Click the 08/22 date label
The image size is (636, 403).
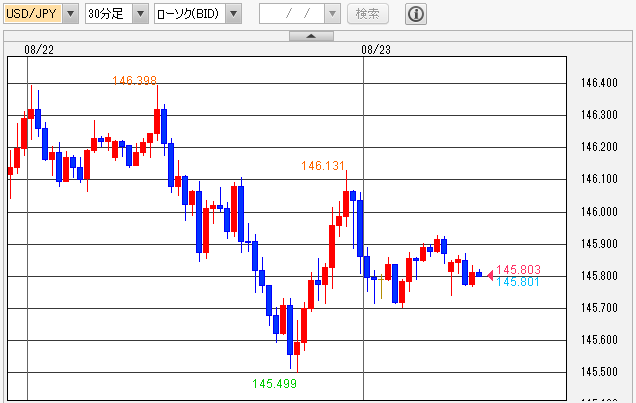39,49
